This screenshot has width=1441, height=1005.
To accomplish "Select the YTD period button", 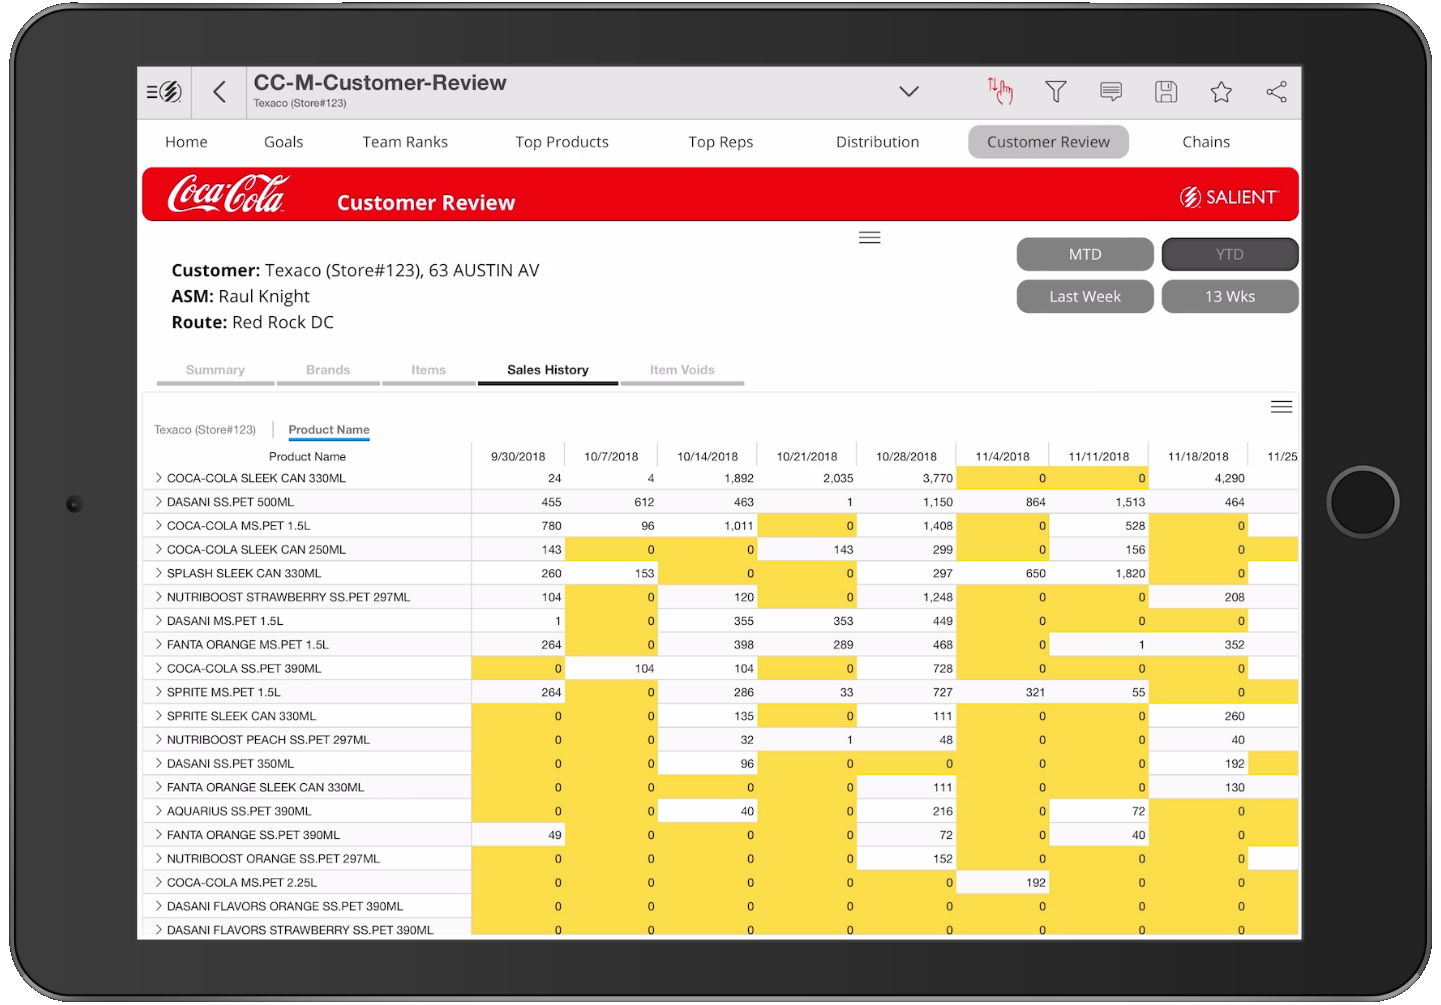I will [1230, 254].
